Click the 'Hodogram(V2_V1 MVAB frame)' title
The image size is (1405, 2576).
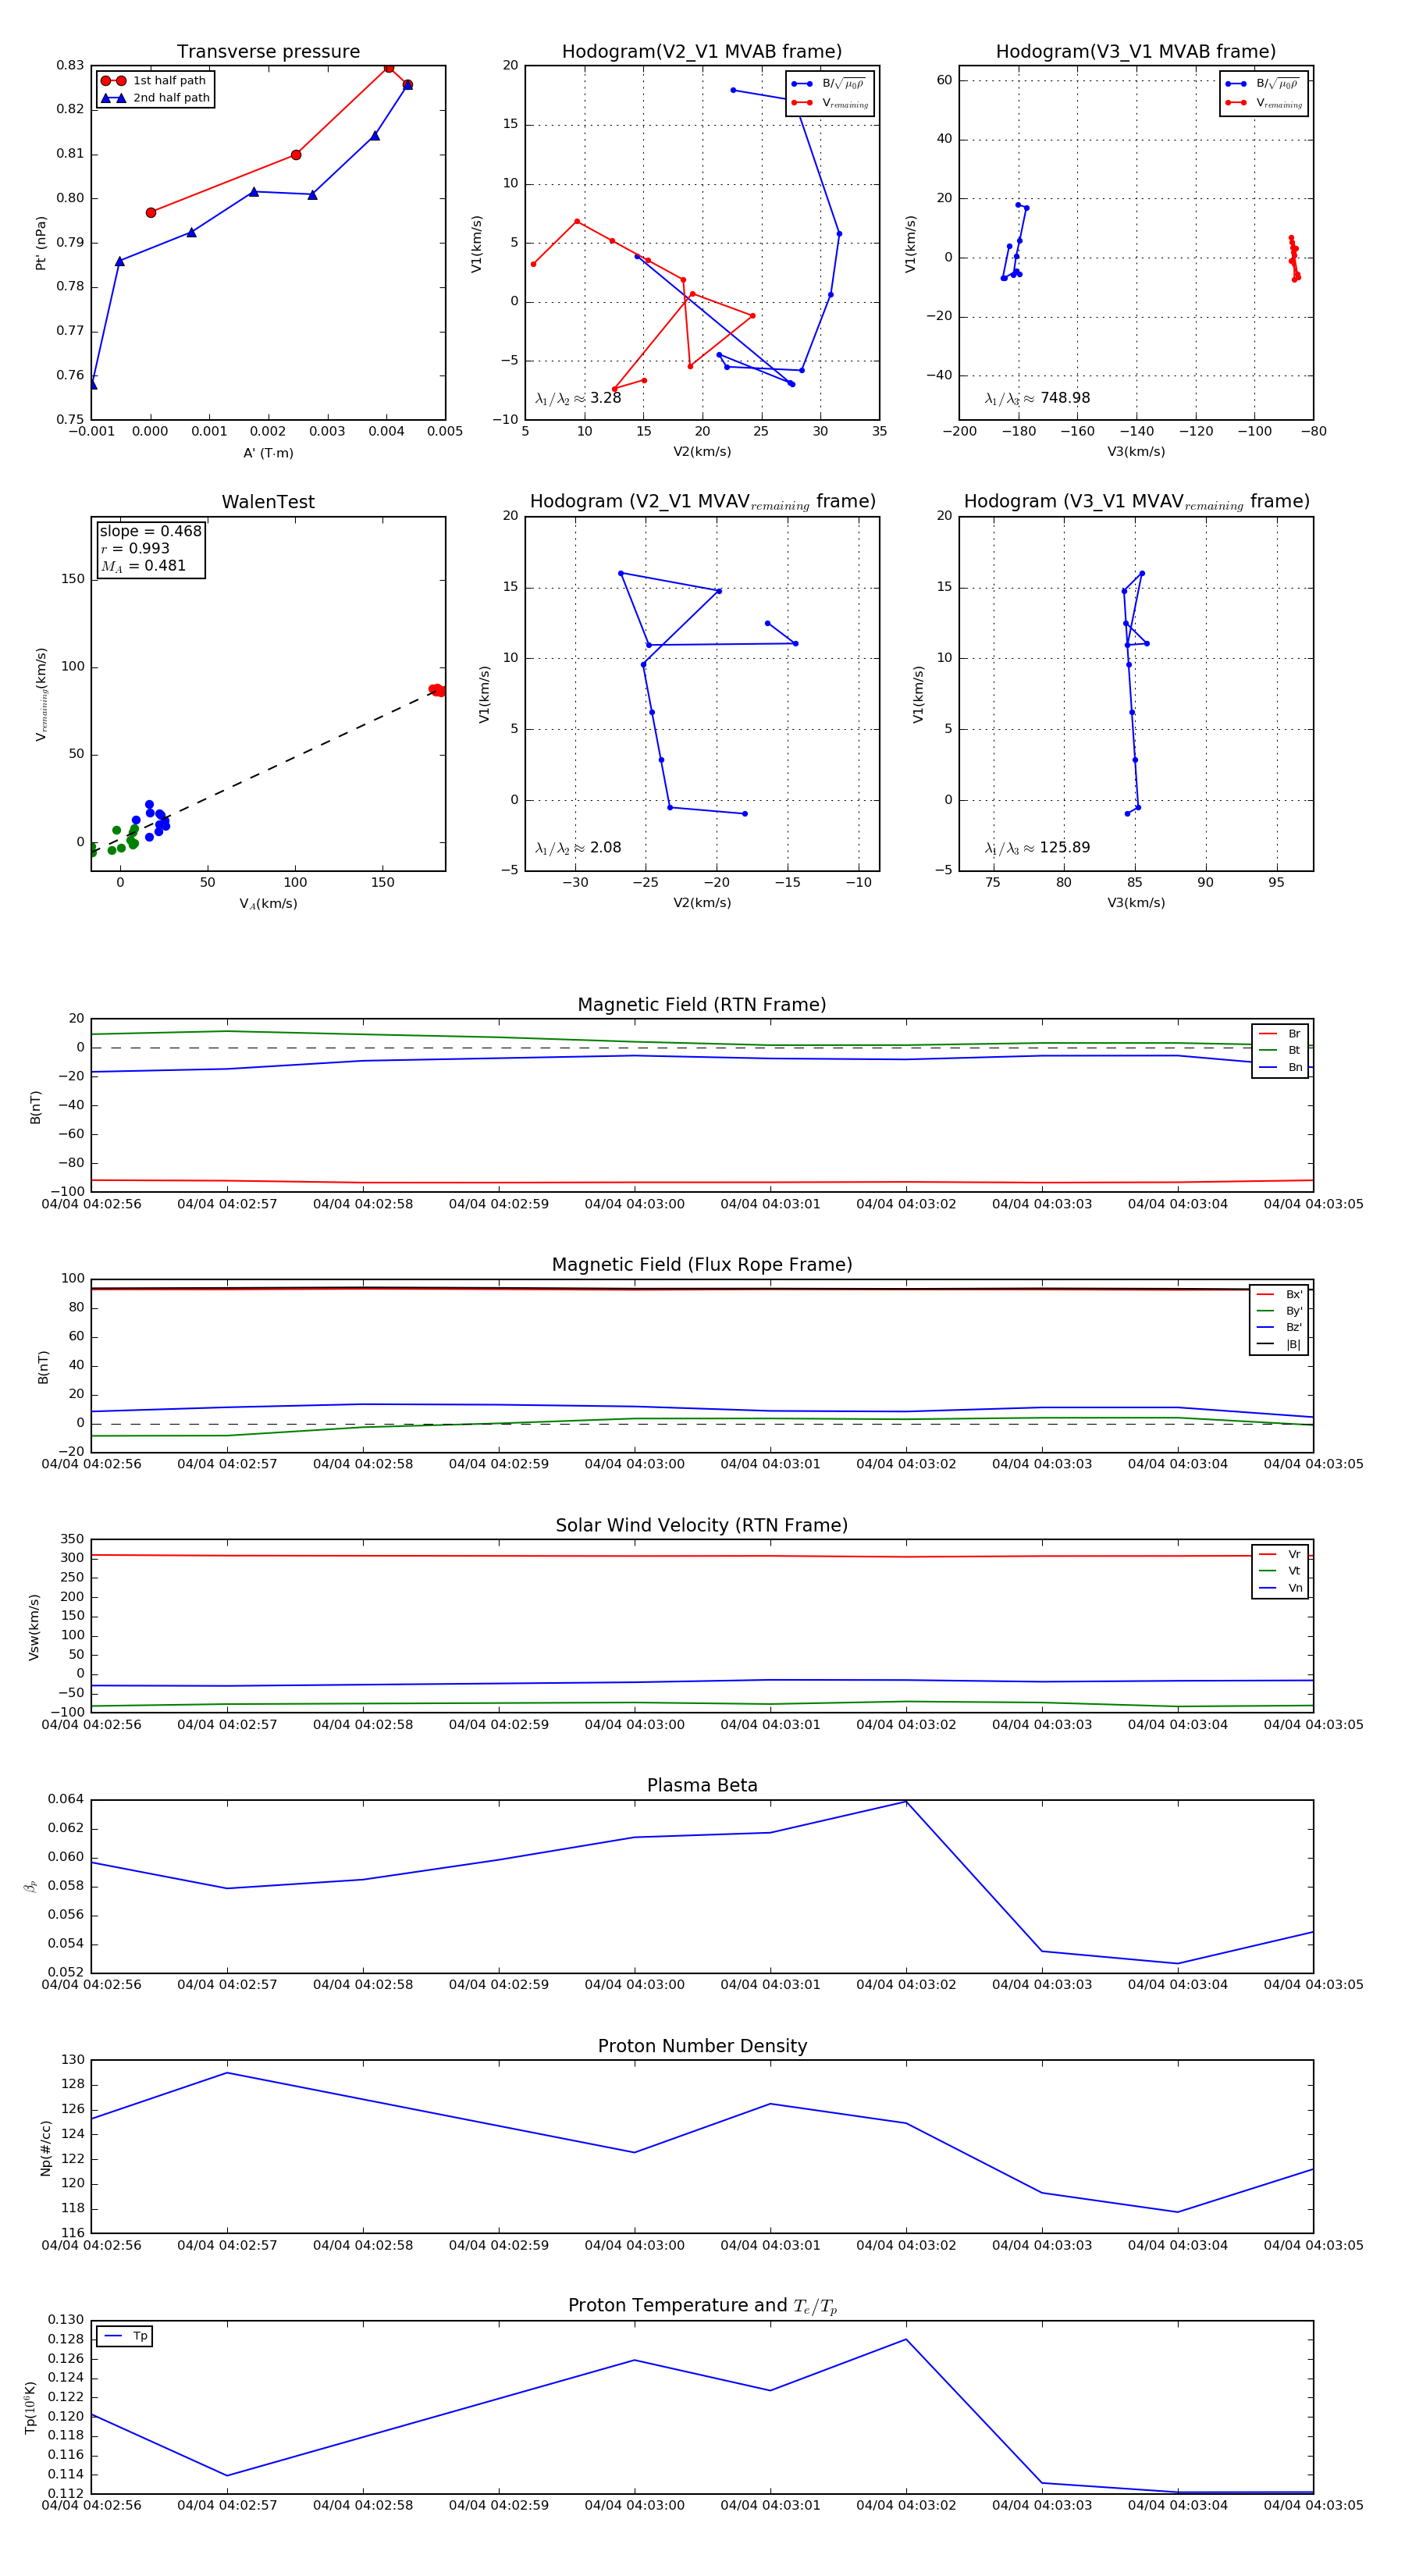(702, 52)
